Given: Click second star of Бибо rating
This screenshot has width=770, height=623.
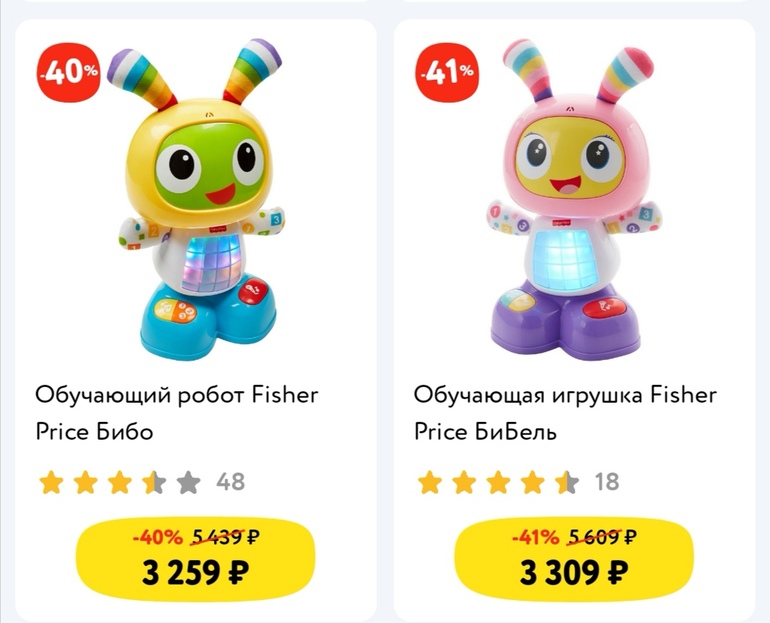Looking at the screenshot, I should coord(85,482).
